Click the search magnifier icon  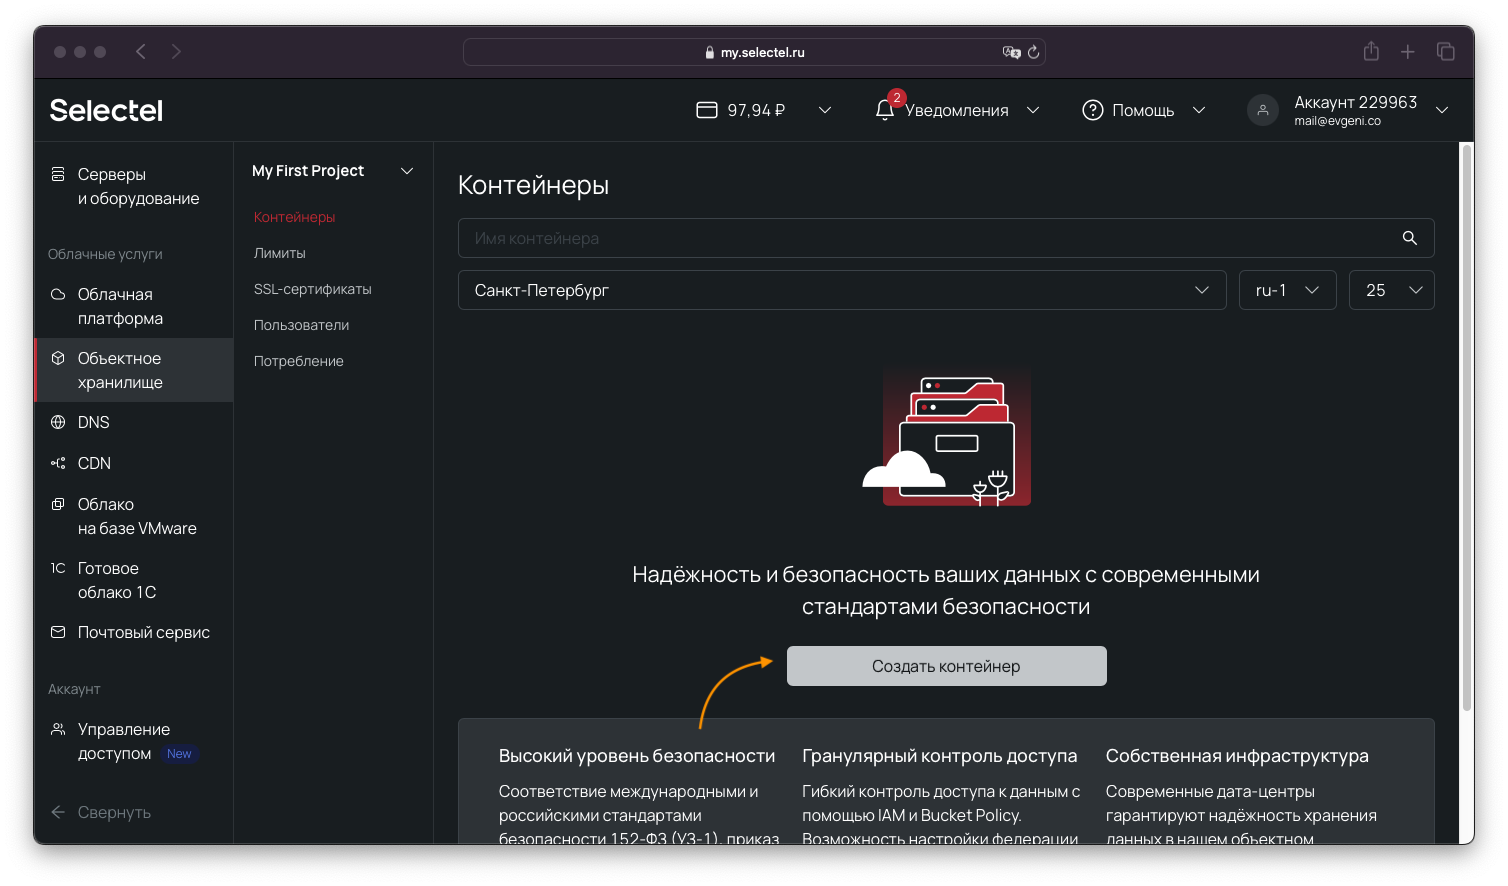(1410, 238)
